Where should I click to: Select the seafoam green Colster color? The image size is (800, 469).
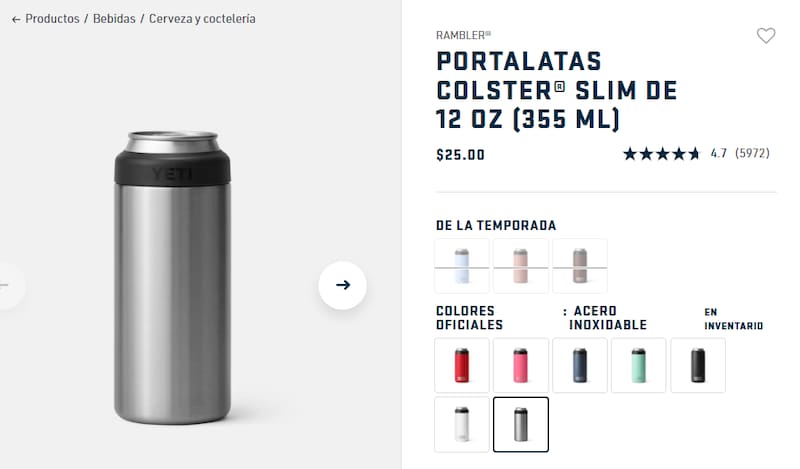tap(639, 365)
